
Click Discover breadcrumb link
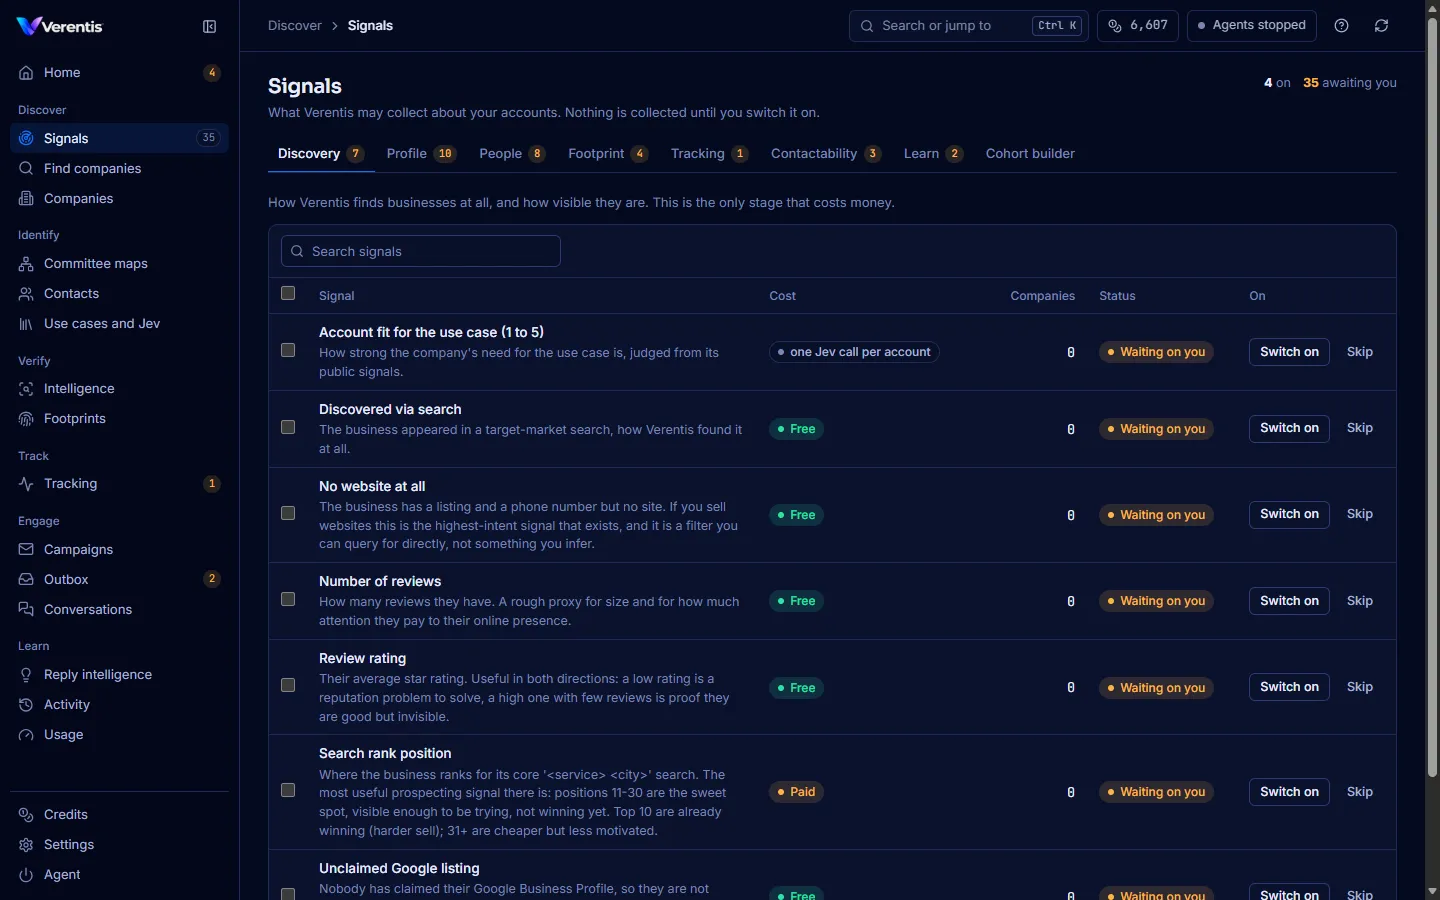pos(295,26)
